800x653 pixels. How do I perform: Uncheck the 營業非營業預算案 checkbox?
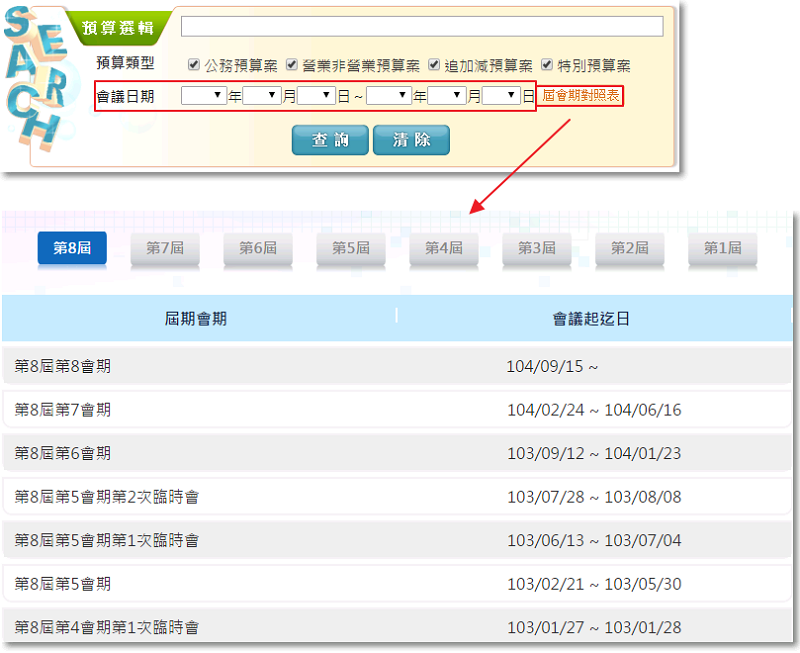292,66
